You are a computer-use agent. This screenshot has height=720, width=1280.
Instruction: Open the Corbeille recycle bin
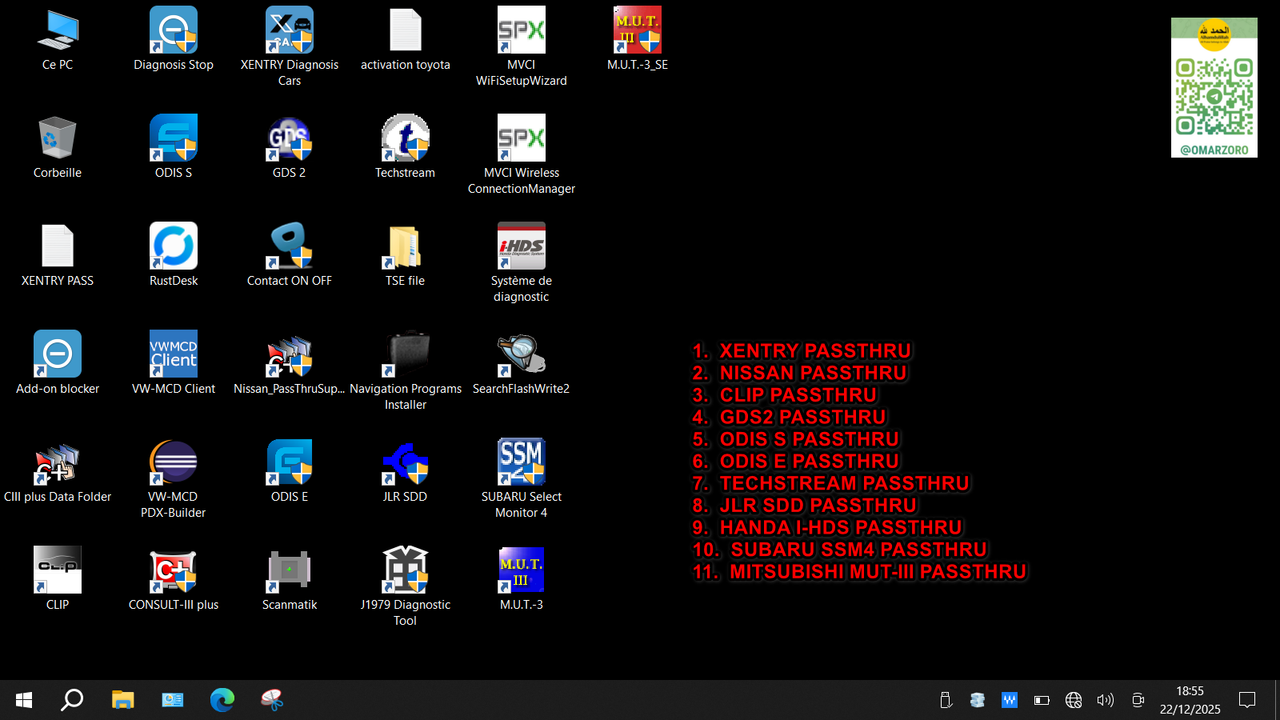click(57, 148)
